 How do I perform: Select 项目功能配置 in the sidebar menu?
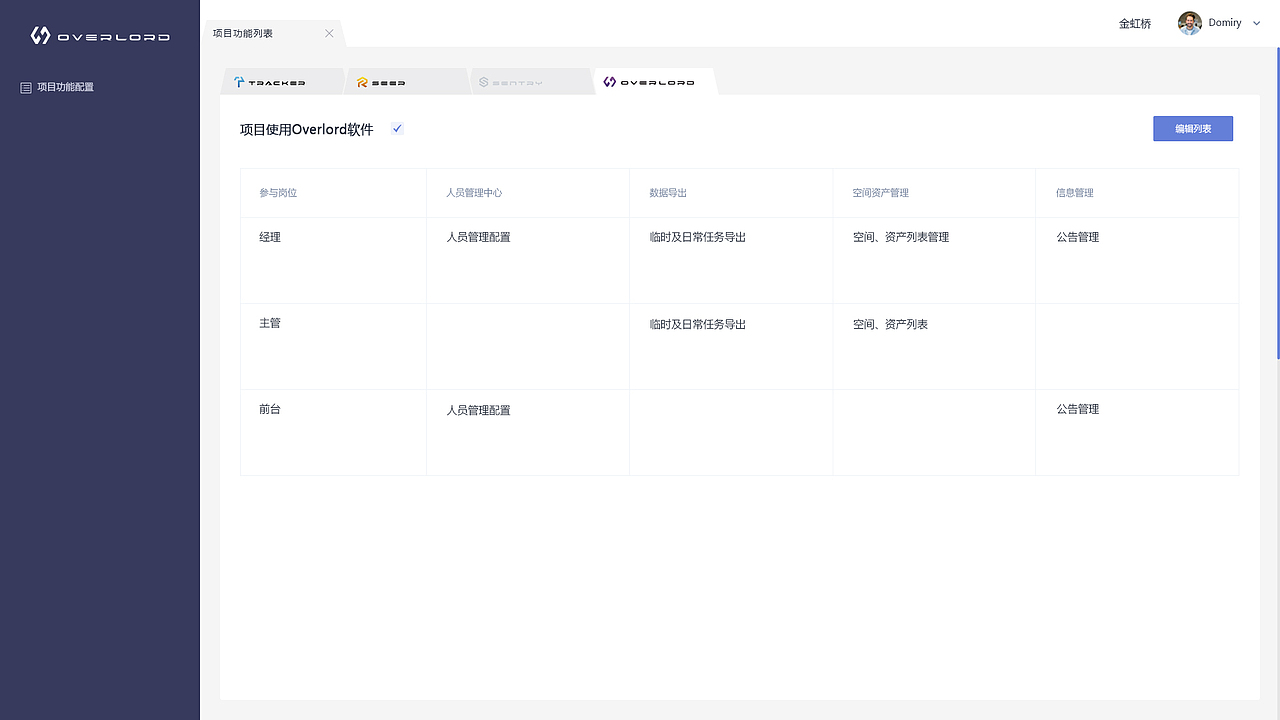66,87
